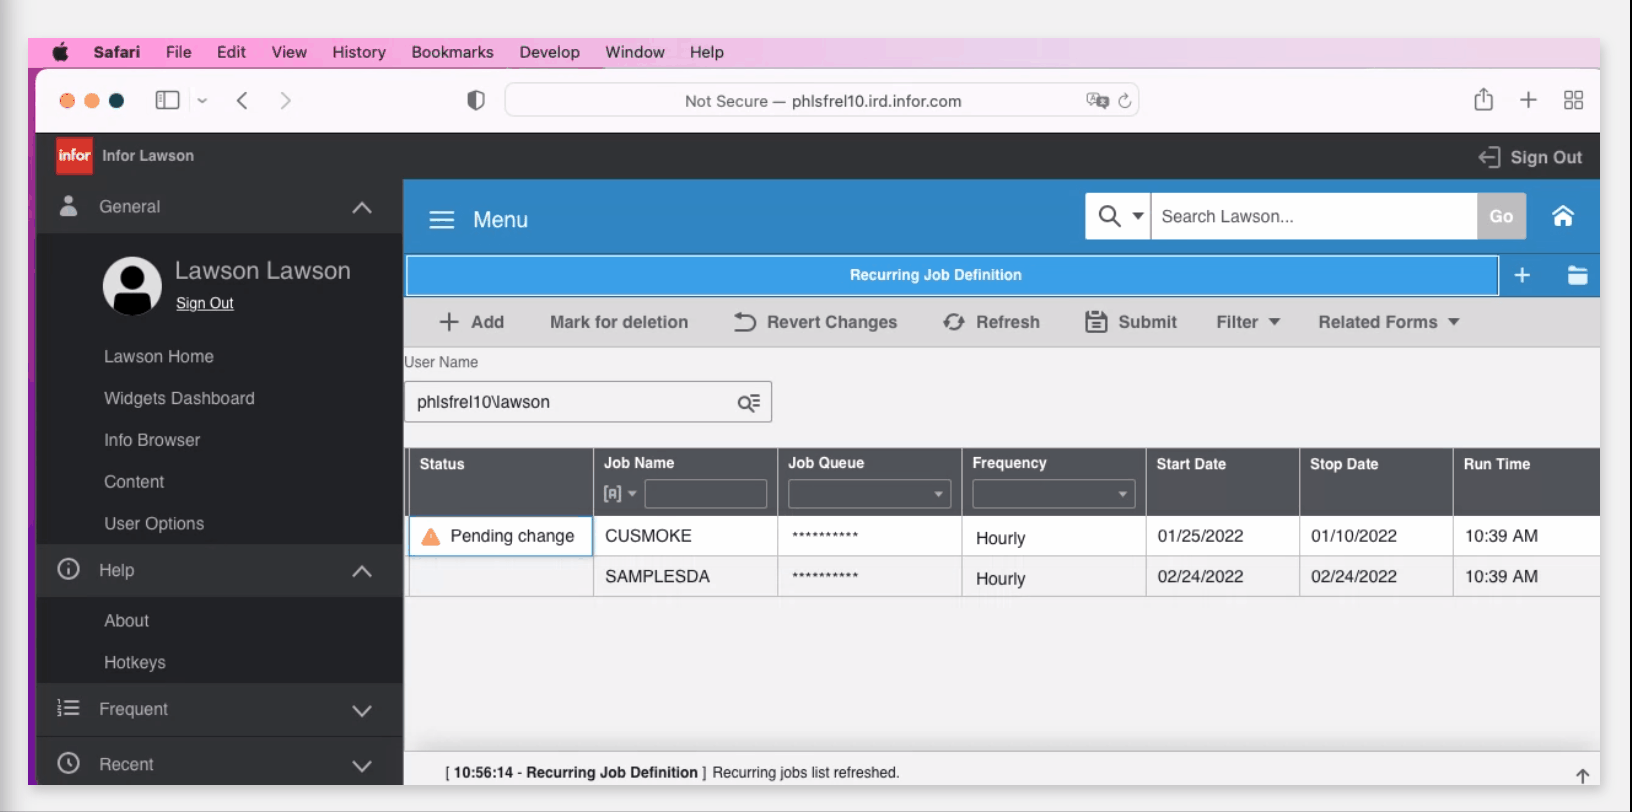Image resolution: width=1632 pixels, height=812 pixels.
Task: Go to home with the house icon
Action: tap(1563, 216)
